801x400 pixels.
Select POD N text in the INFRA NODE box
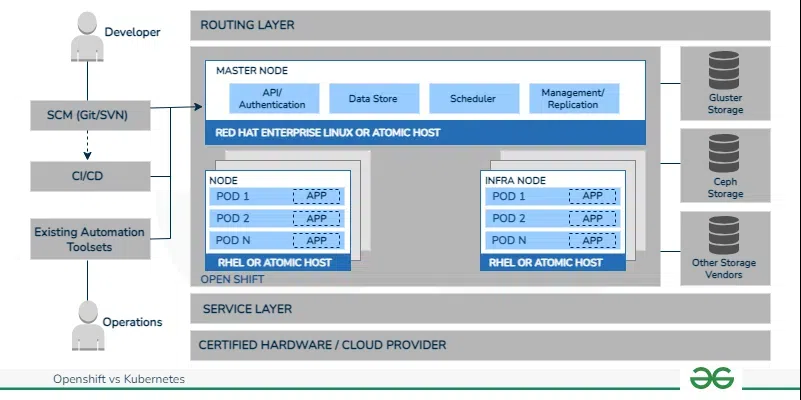point(509,240)
